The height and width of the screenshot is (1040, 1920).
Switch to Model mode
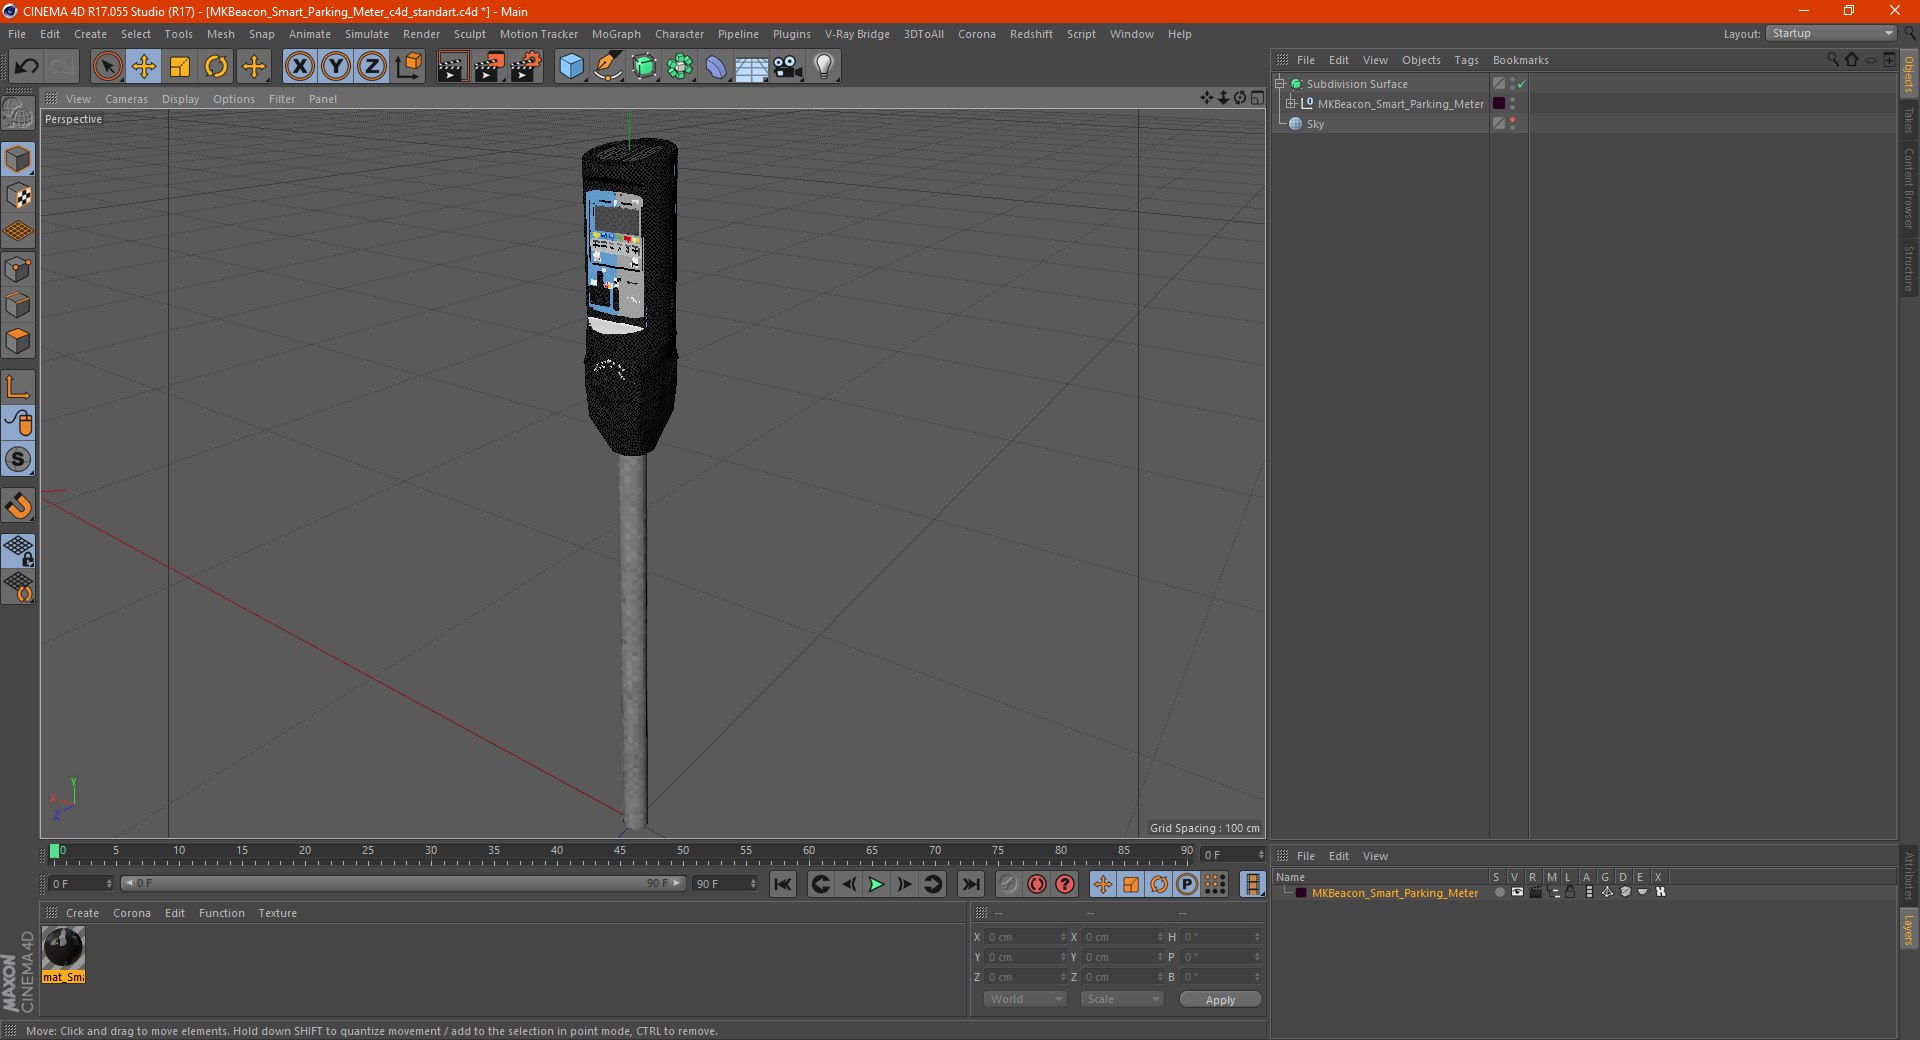tap(18, 160)
